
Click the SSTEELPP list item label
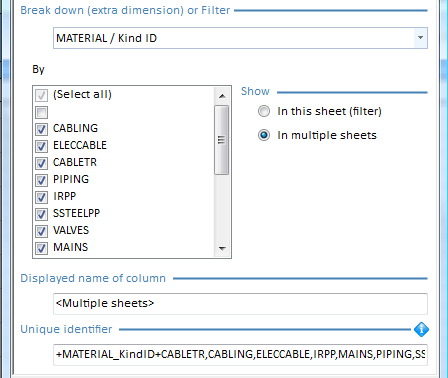77,213
